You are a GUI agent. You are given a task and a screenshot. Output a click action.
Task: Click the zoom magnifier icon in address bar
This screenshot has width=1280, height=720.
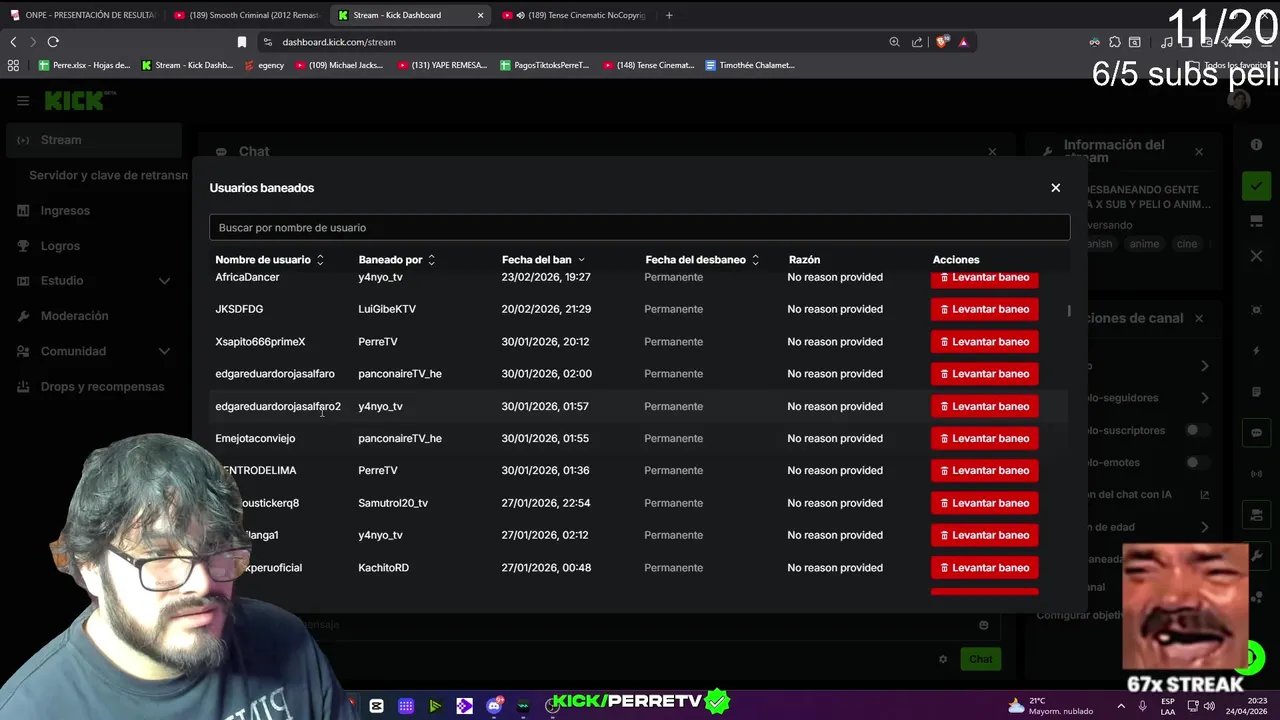894,42
